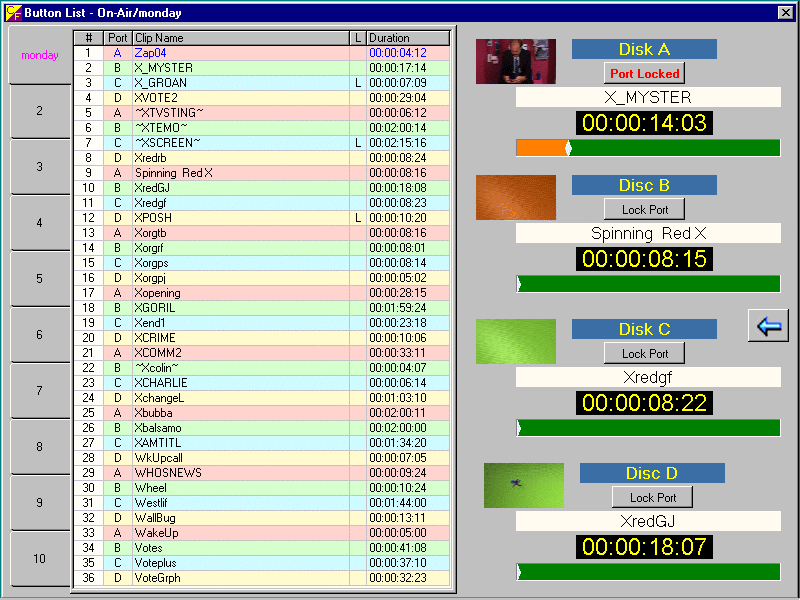
Task: Click the application icon in title bar
Action: click(12, 12)
